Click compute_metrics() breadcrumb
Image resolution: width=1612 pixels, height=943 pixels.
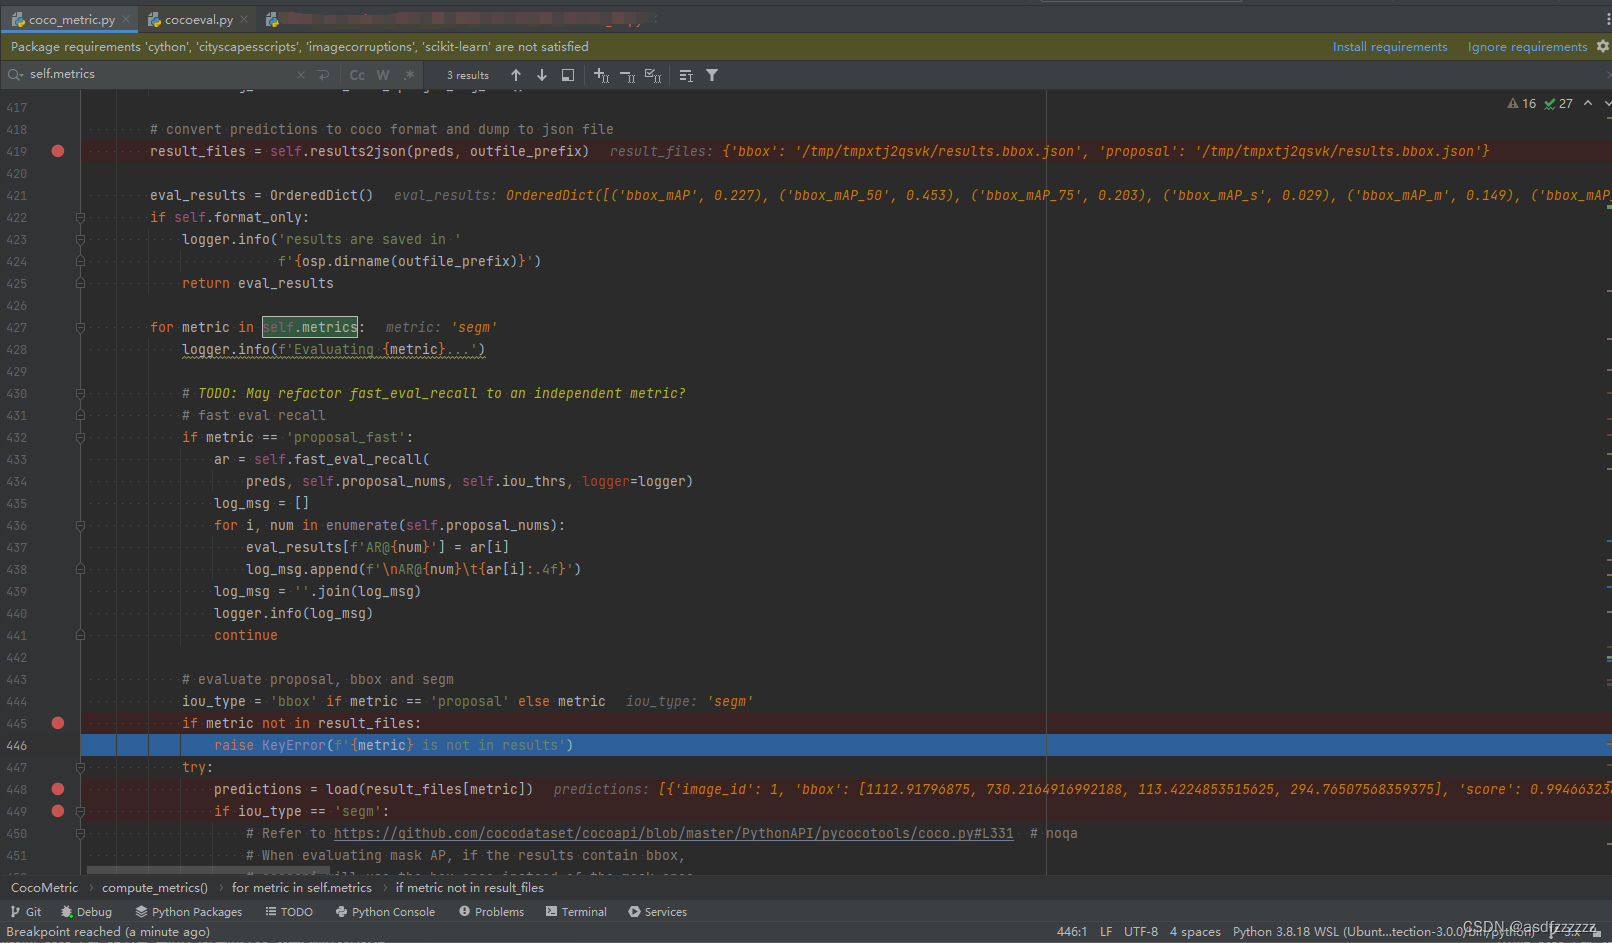(155, 888)
